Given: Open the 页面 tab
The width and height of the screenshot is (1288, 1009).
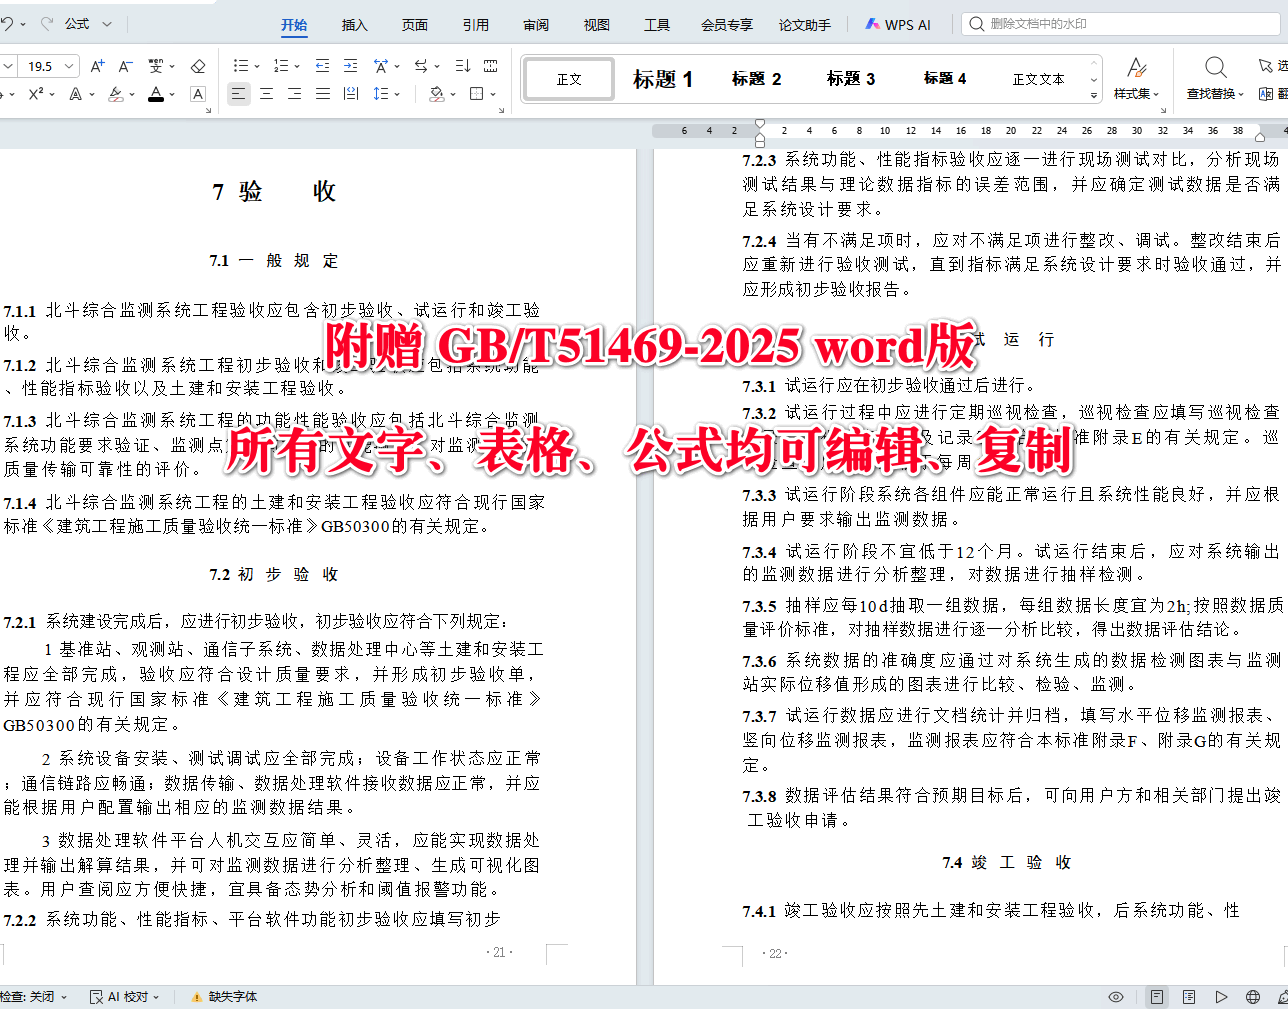Looking at the screenshot, I should click(x=415, y=25).
